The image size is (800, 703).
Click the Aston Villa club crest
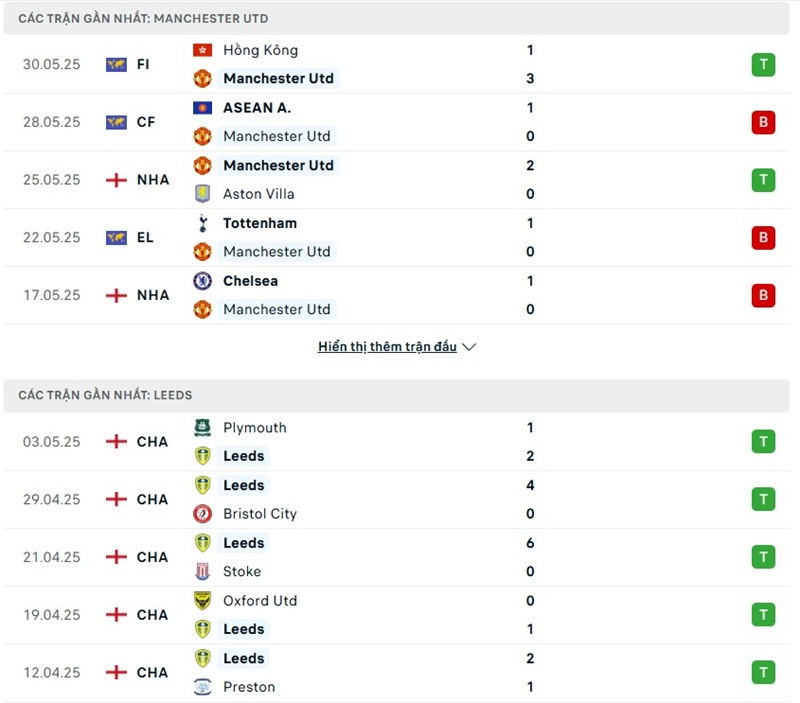click(x=202, y=194)
